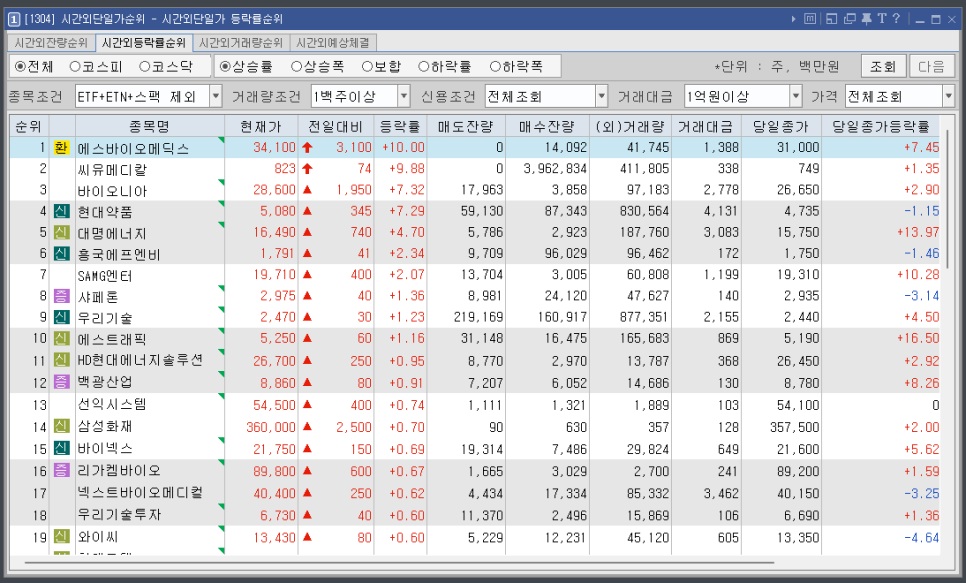This screenshot has height=583, width=966.
Task: Select stock name 에스바이오메딕스
Action: (133, 149)
